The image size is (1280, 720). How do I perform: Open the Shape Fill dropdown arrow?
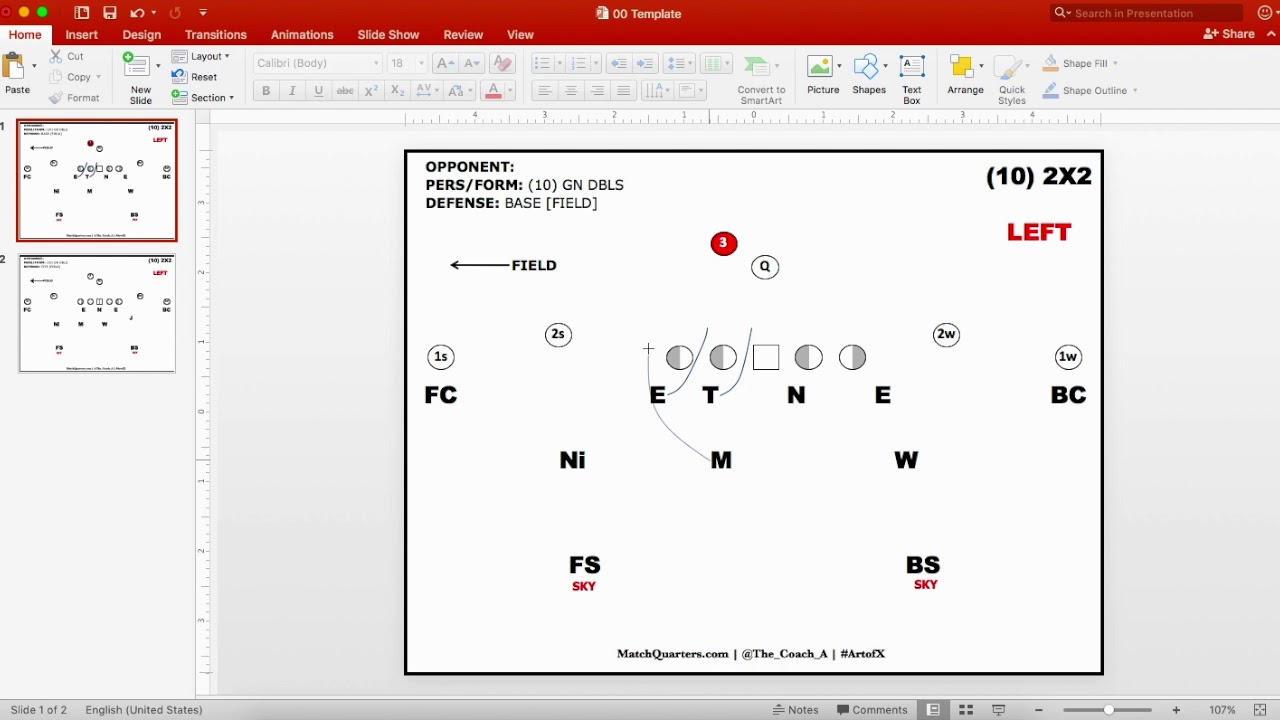(x=1115, y=63)
